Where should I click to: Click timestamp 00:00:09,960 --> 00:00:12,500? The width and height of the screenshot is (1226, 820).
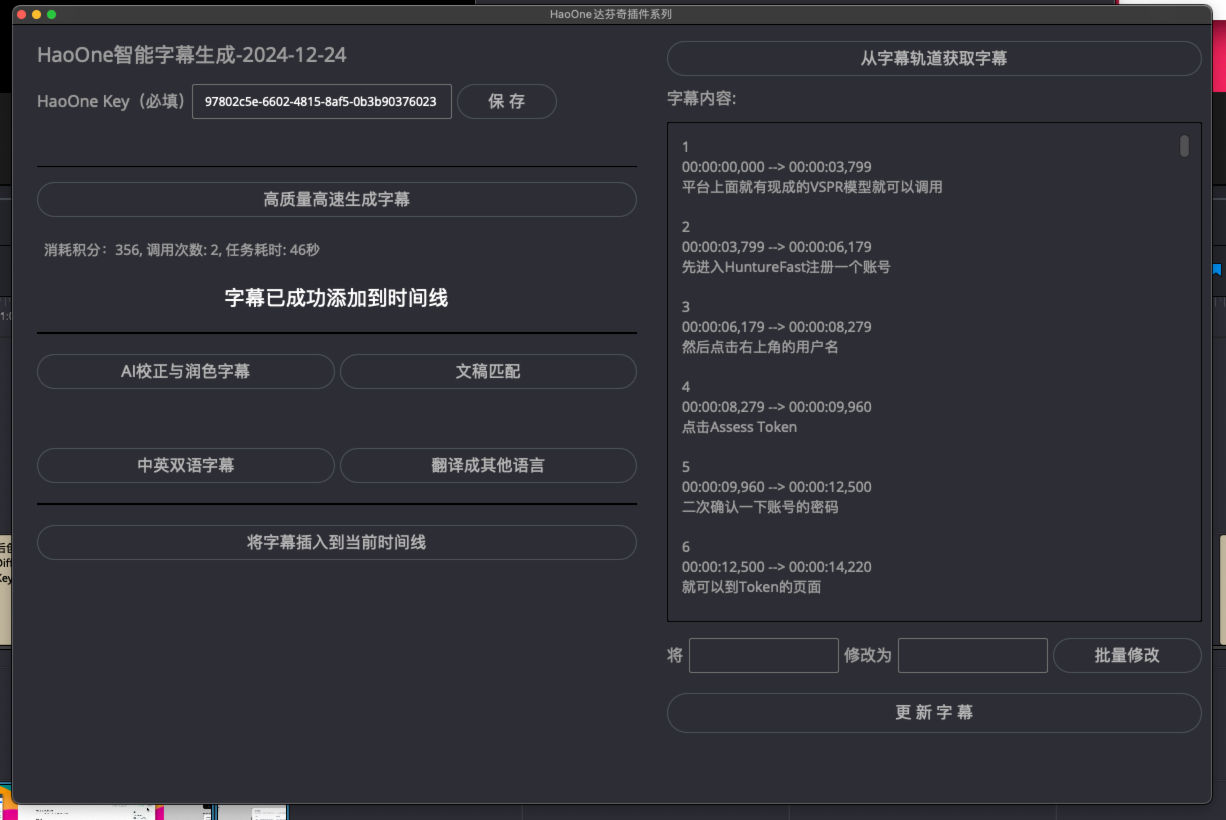[x=777, y=487]
